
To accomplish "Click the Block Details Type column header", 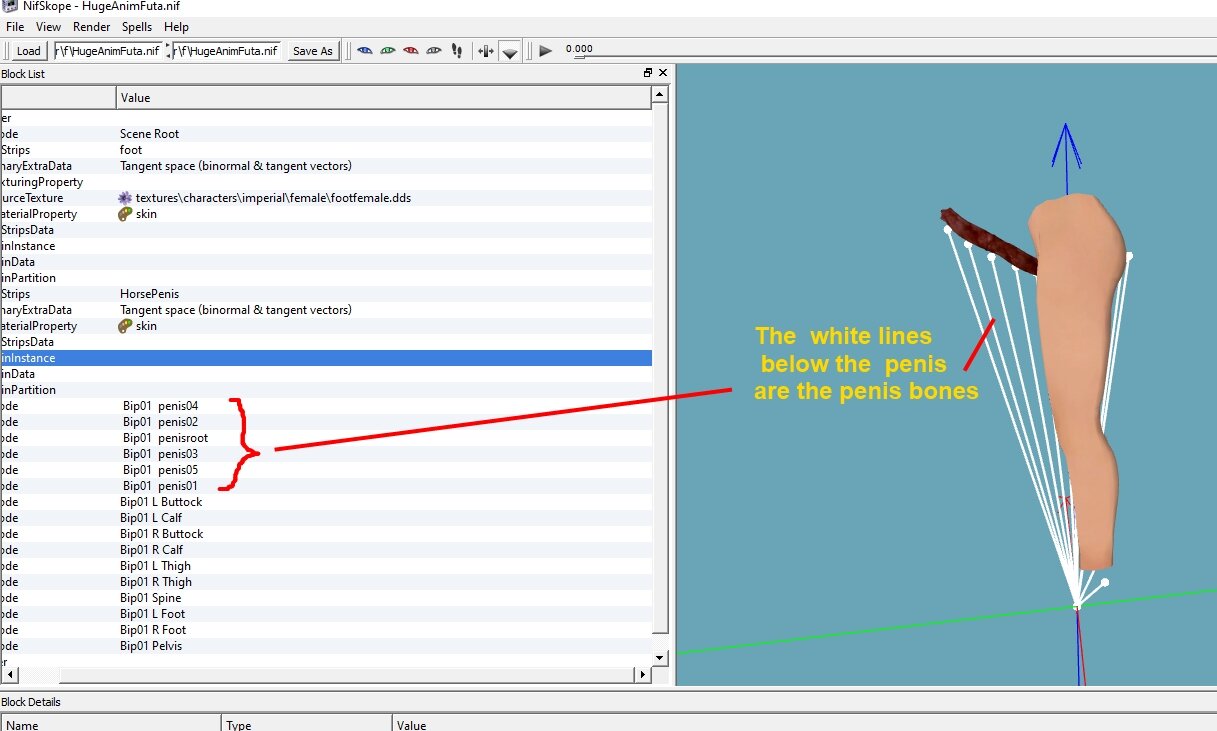I will click(x=306, y=722).
